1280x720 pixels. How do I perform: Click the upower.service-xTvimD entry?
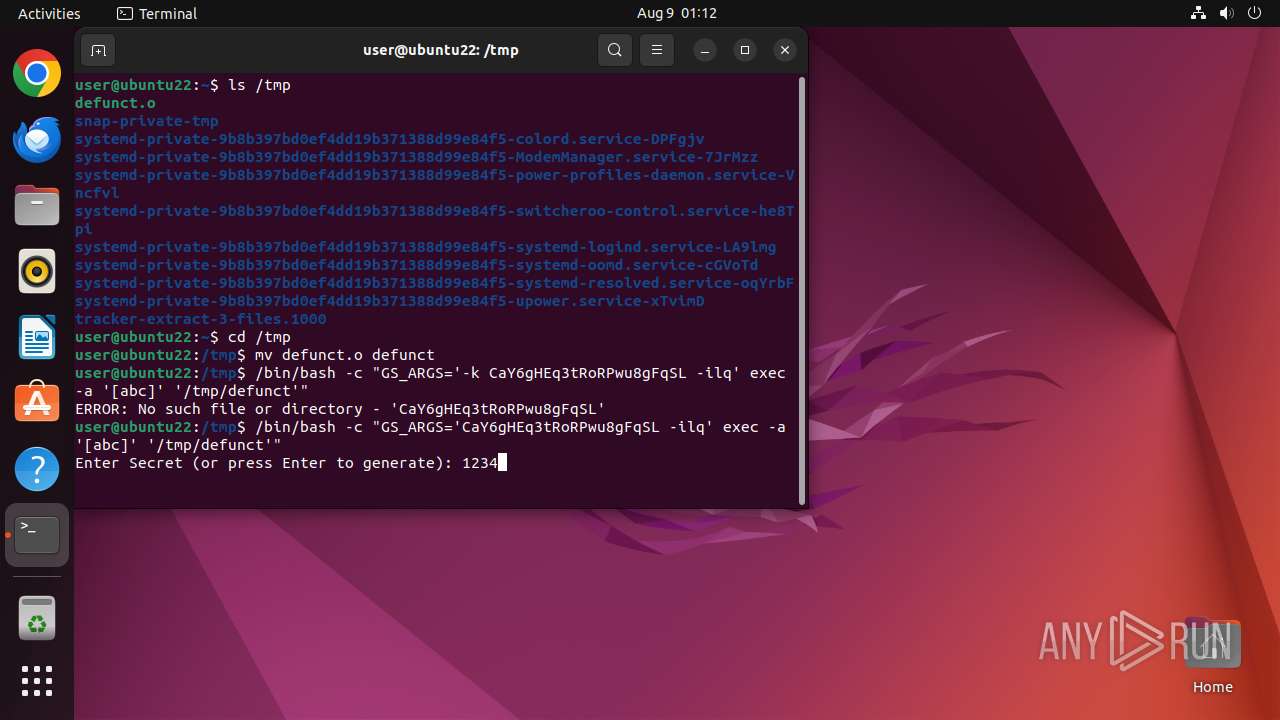coord(390,301)
